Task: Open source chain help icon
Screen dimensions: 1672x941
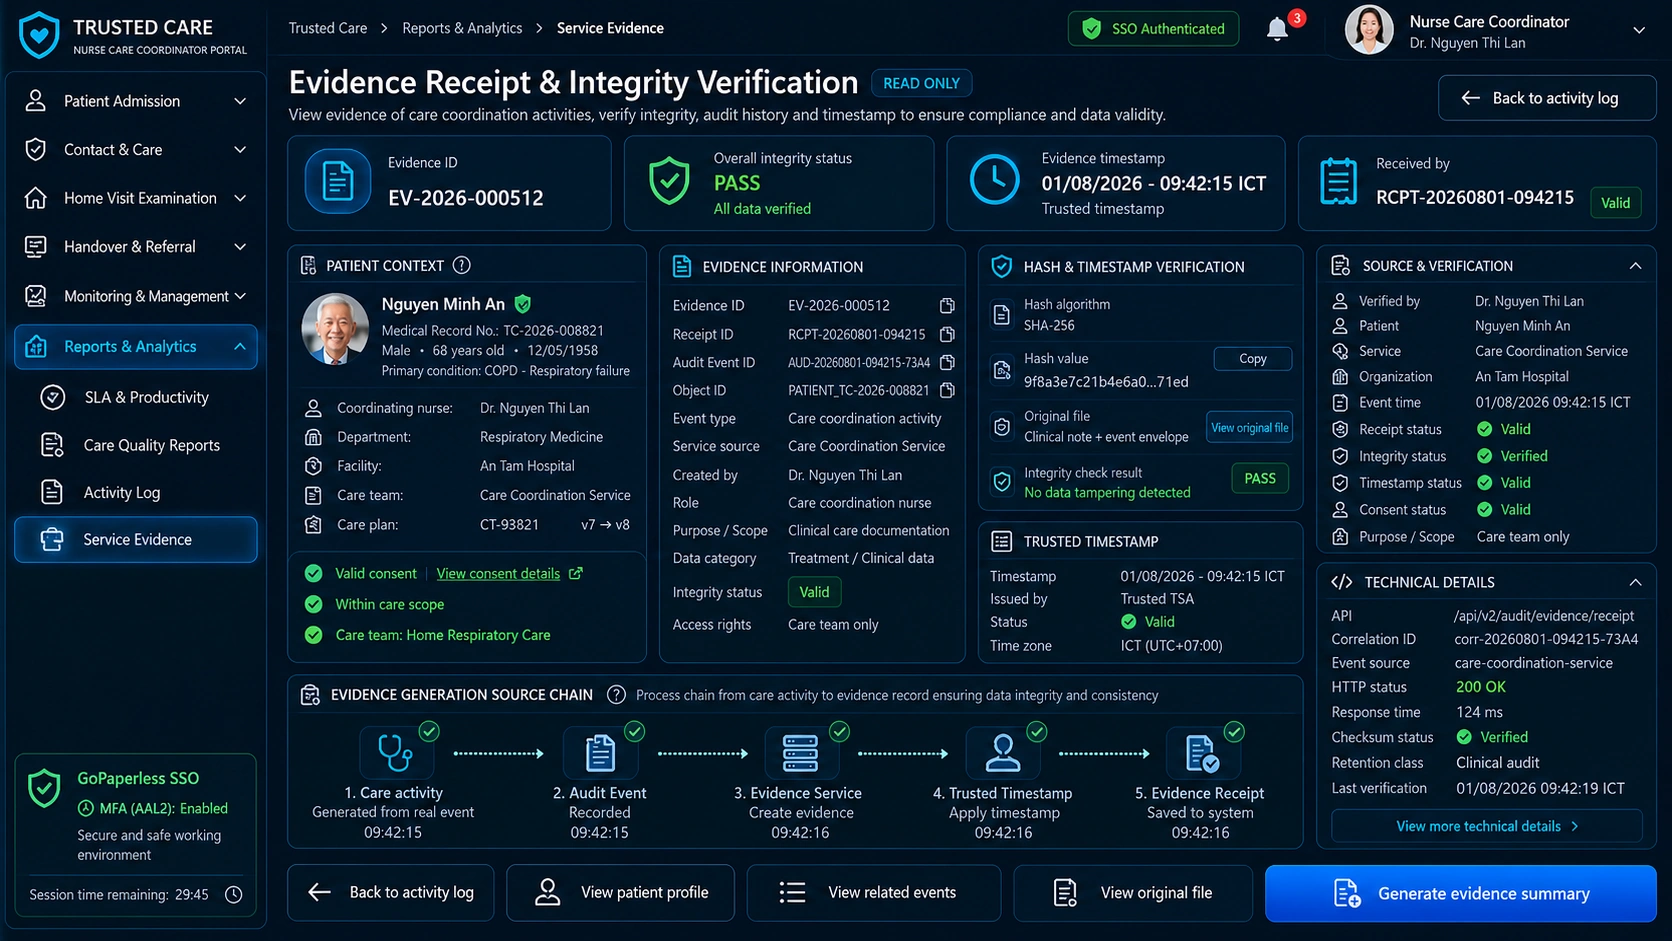Action: tap(617, 695)
